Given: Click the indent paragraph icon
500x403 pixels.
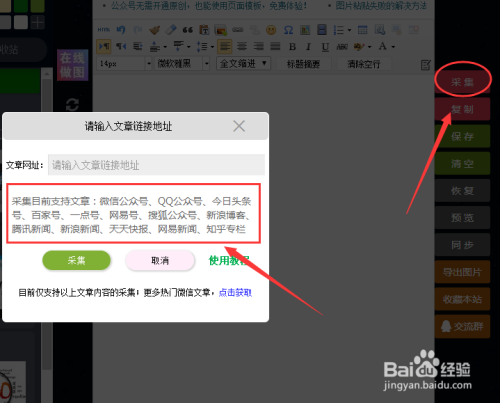Looking at the screenshot, I should coord(138,46).
